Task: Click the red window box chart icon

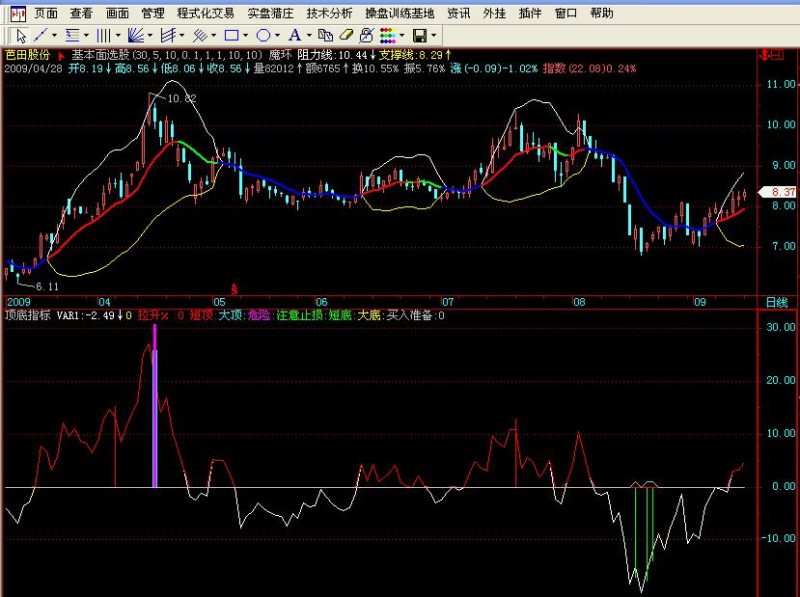Action: pos(777,54)
